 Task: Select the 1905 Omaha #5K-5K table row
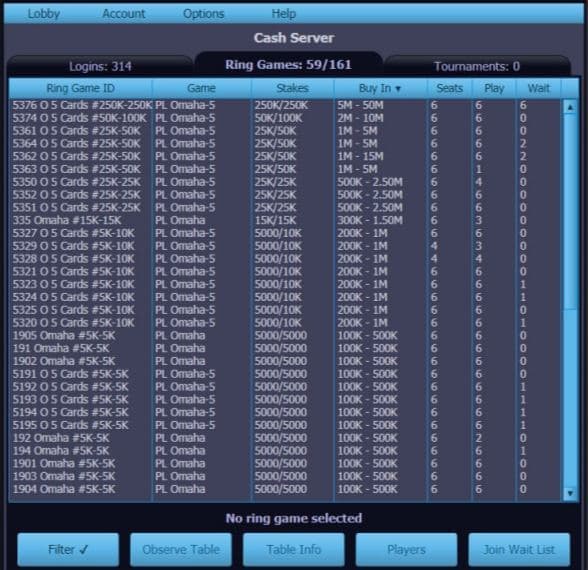pos(285,335)
